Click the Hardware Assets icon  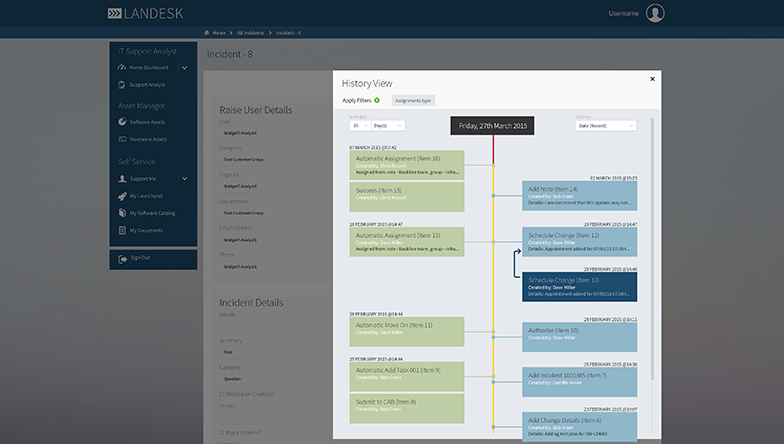(x=122, y=139)
